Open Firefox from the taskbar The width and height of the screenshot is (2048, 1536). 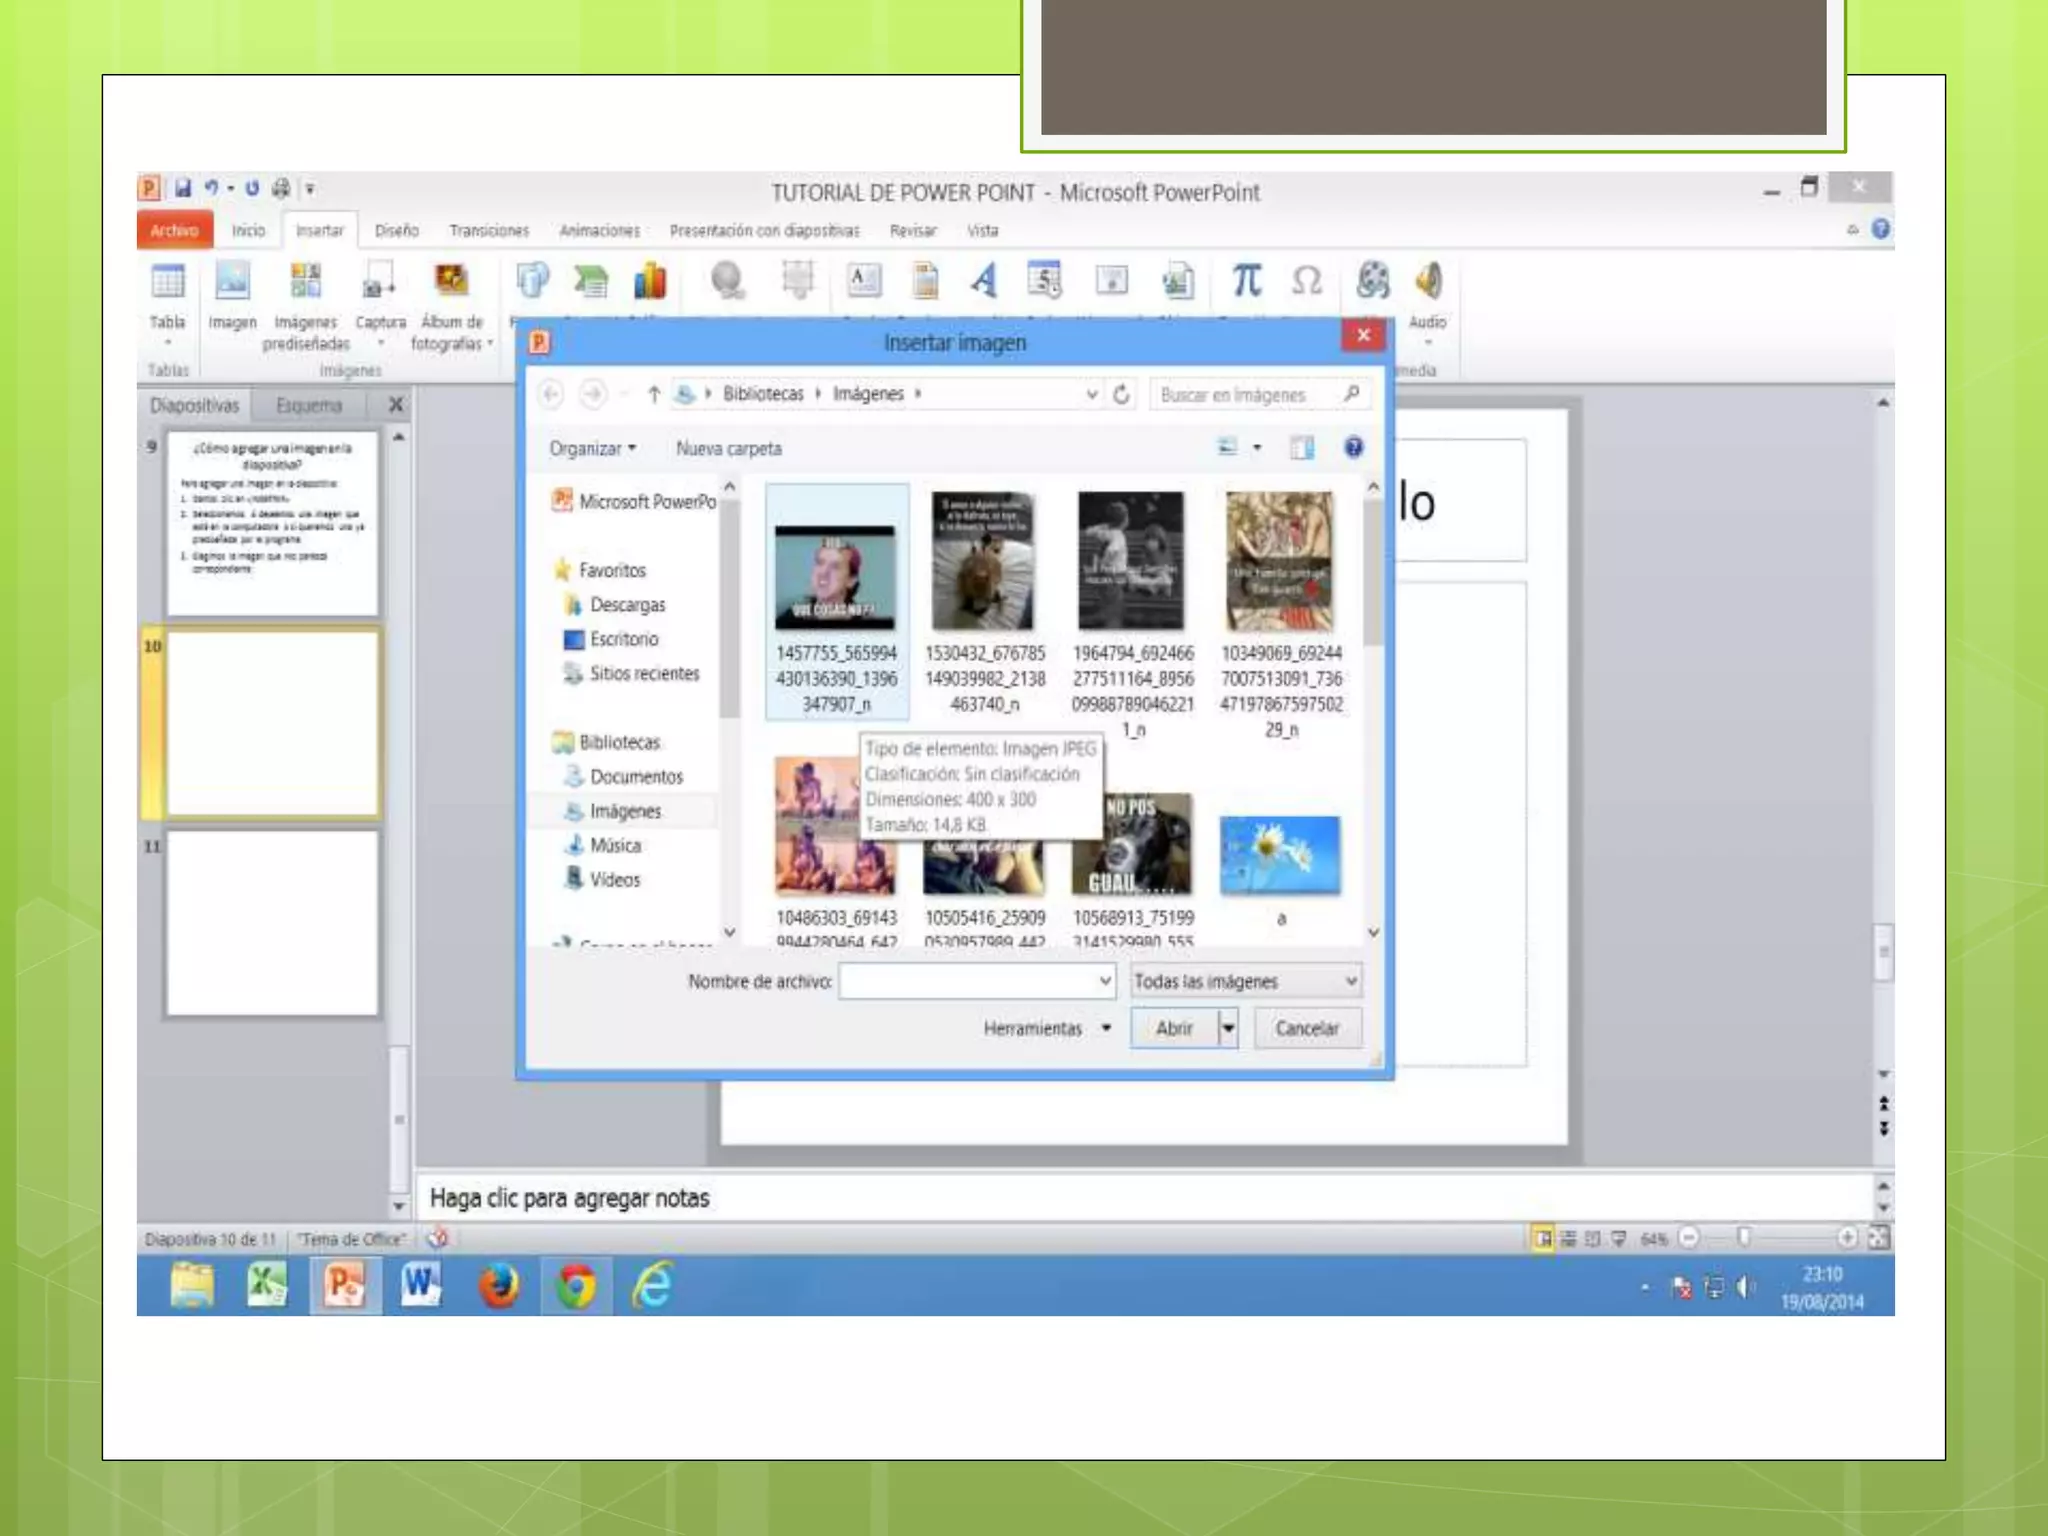coord(499,1286)
